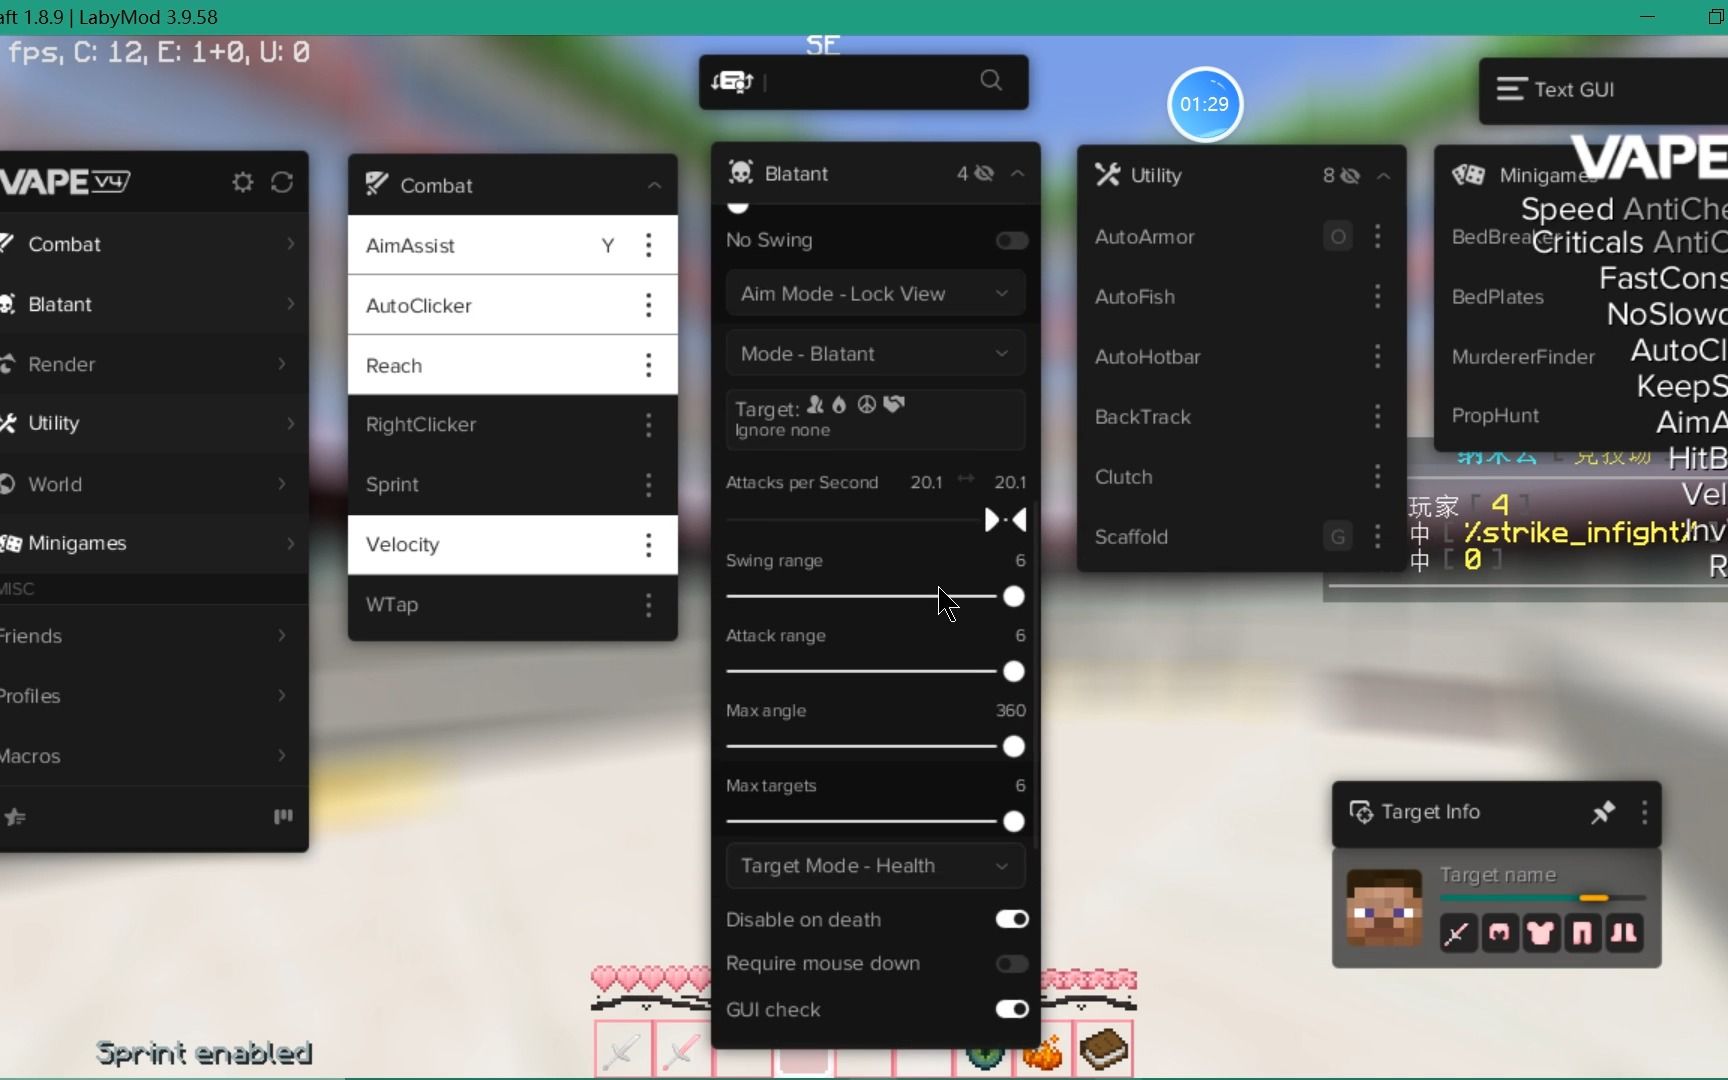Image resolution: width=1728 pixels, height=1080 pixels.
Task: Click AutoArmor keybind O badge
Action: (x=1338, y=237)
